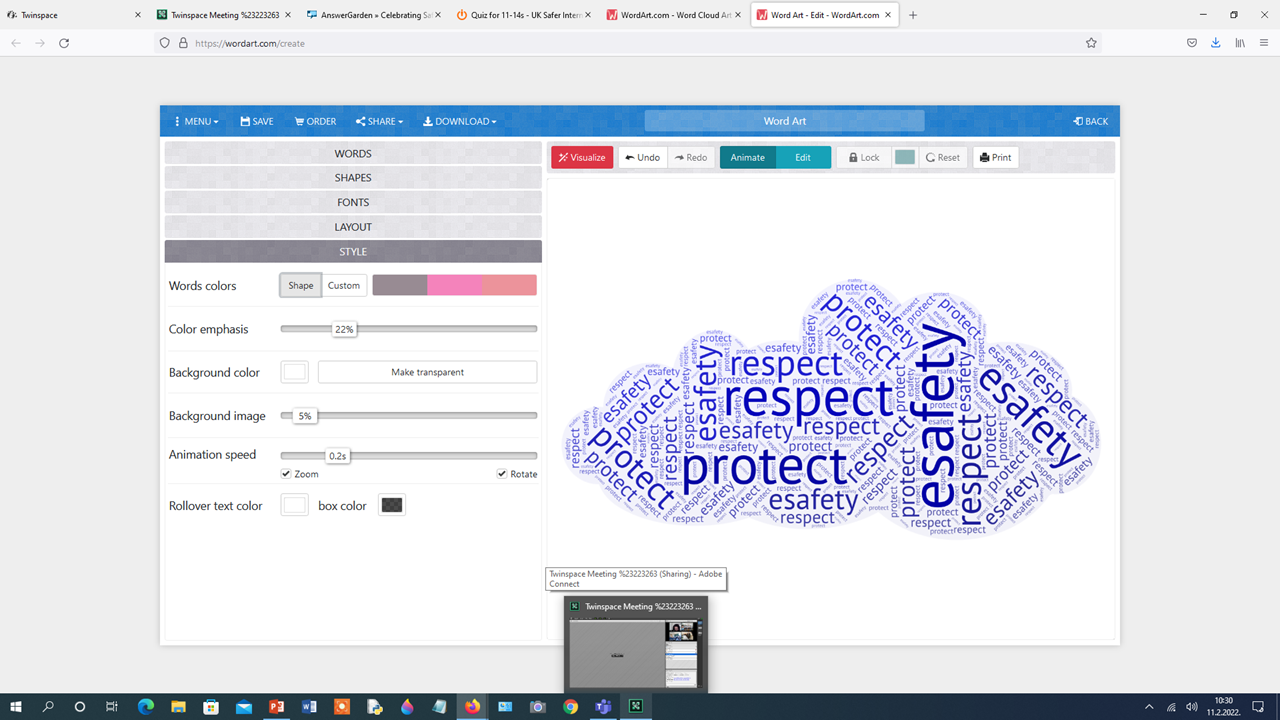Print the word cloud
The width and height of the screenshot is (1280, 720).
point(995,157)
